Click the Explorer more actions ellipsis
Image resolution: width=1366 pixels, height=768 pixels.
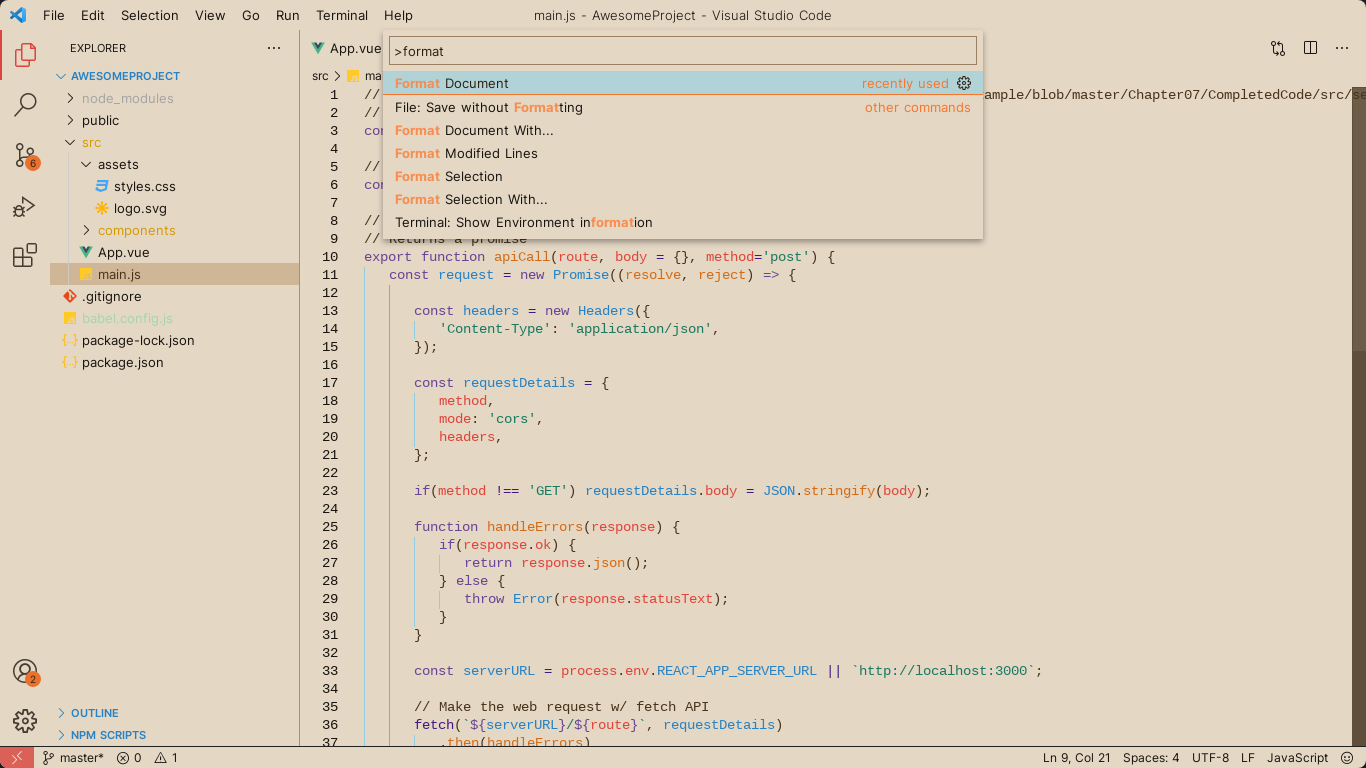[274, 48]
